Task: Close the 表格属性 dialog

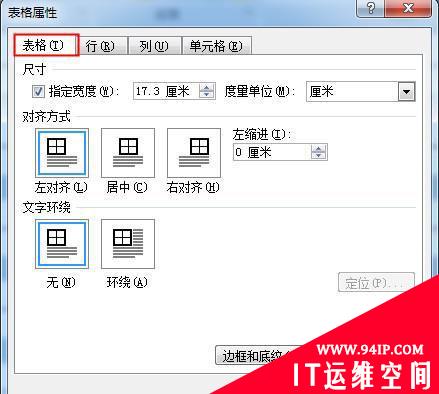Action: (408, 8)
